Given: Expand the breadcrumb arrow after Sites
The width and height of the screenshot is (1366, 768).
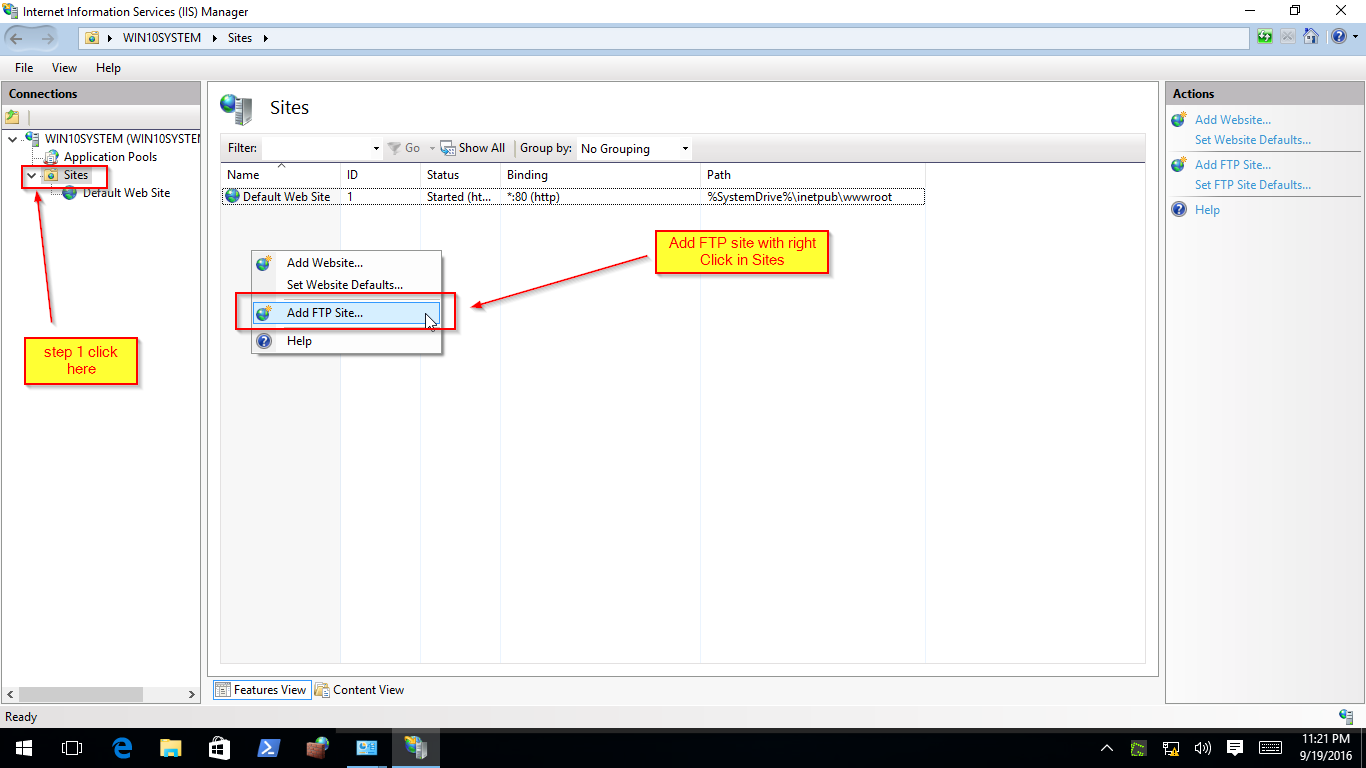Looking at the screenshot, I should pyautogui.click(x=266, y=38).
